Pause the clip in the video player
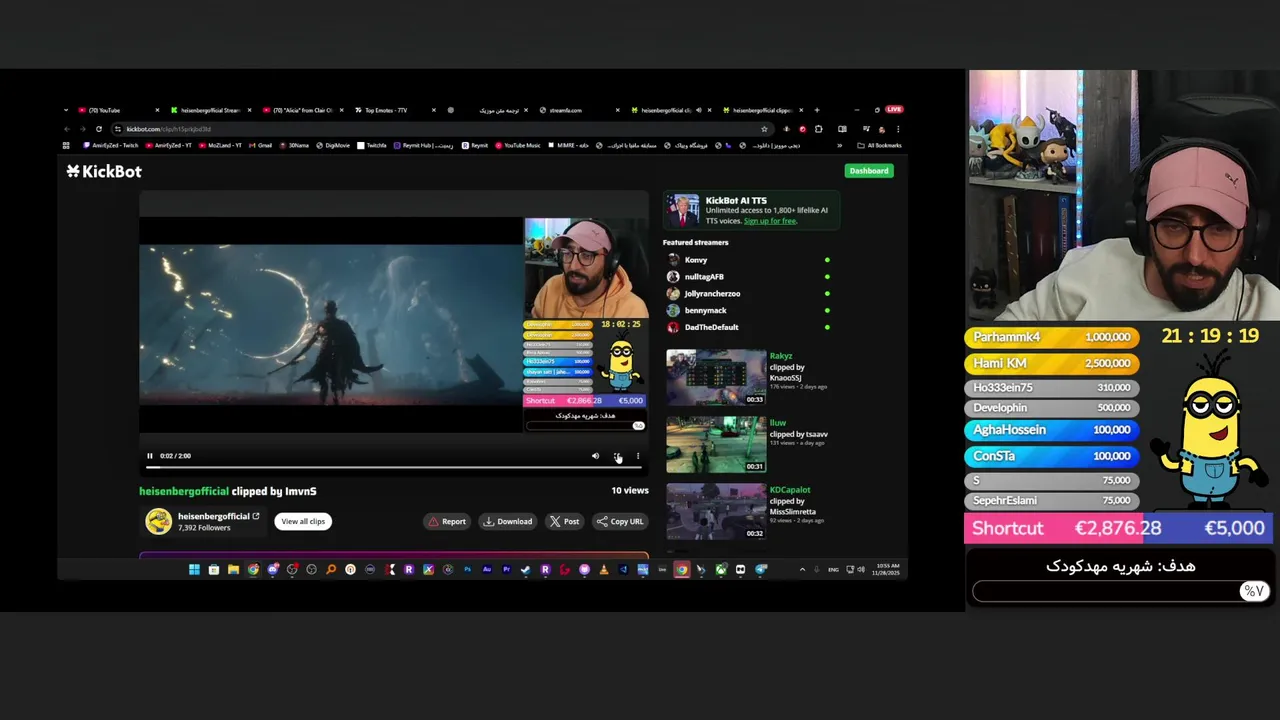The height and width of the screenshot is (720, 1280). click(150, 456)
